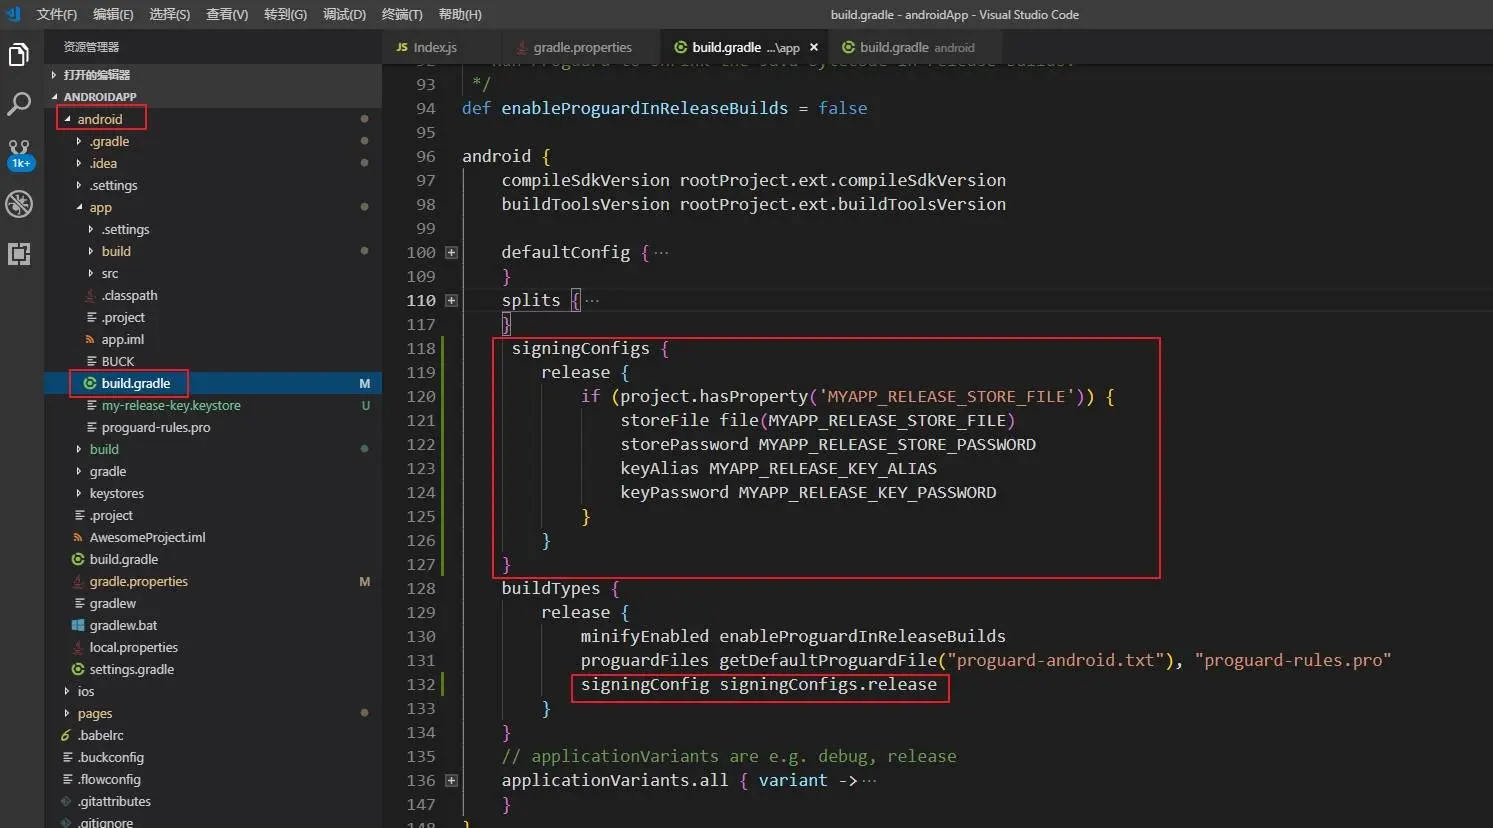
Task: Click the file icon beside gradlew
Action: (78, 603)
